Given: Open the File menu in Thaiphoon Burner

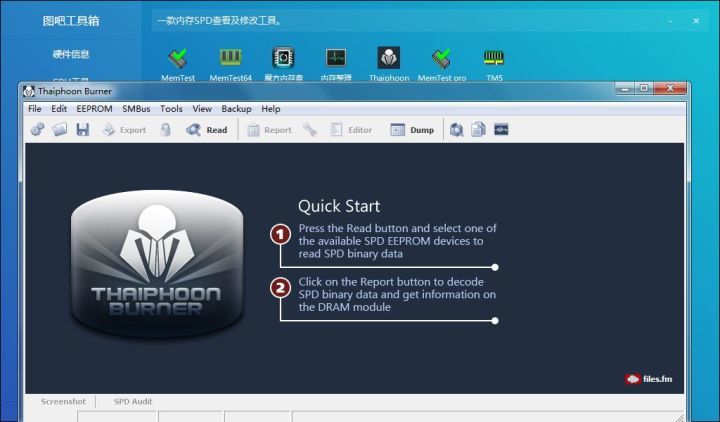Looking at the screenshot, I should 34,109.
